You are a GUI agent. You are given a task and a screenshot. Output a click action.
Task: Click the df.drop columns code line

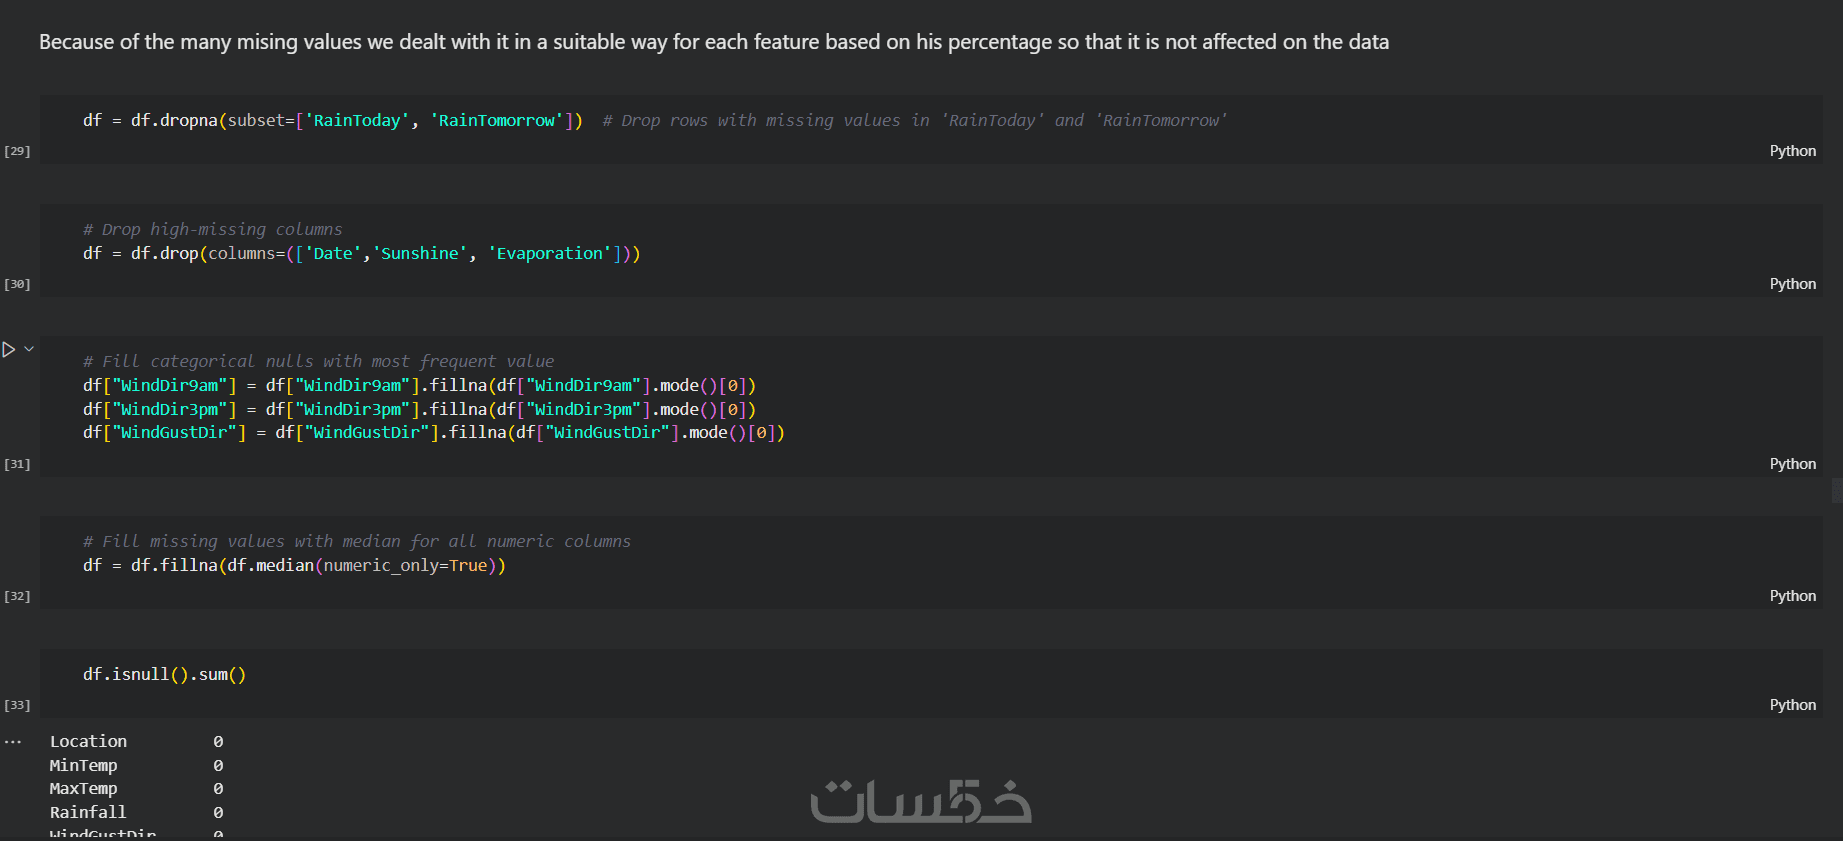pyautogui.click(x=360, y=254)
